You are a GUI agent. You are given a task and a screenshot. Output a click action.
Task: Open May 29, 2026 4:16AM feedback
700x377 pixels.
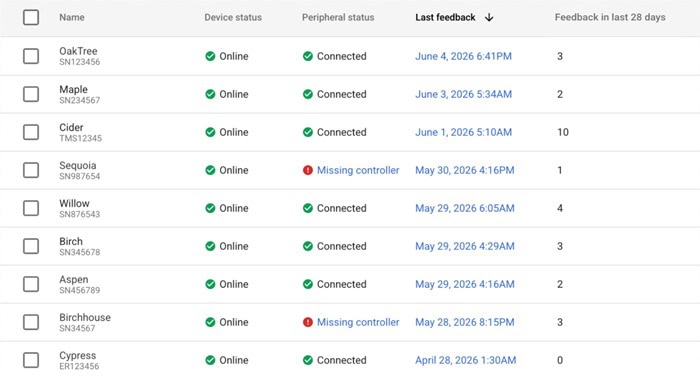[x=465, y=284]
